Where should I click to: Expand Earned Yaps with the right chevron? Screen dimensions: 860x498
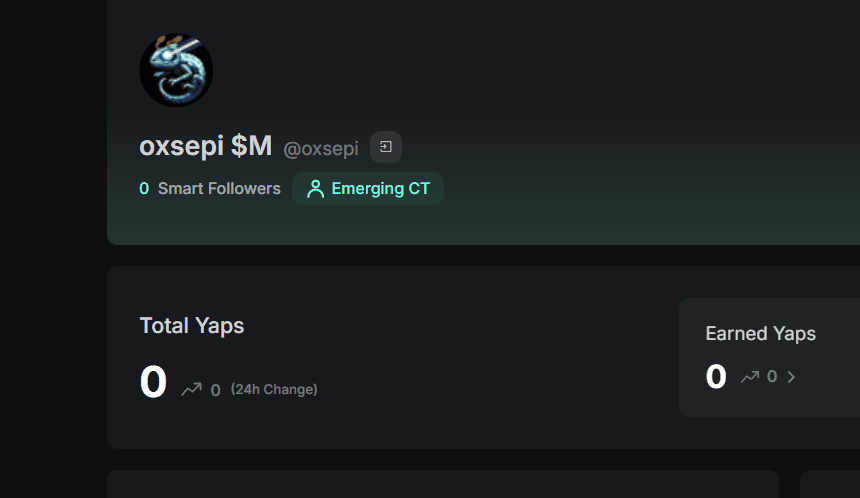pyautogui.click(x=791, y=377)
